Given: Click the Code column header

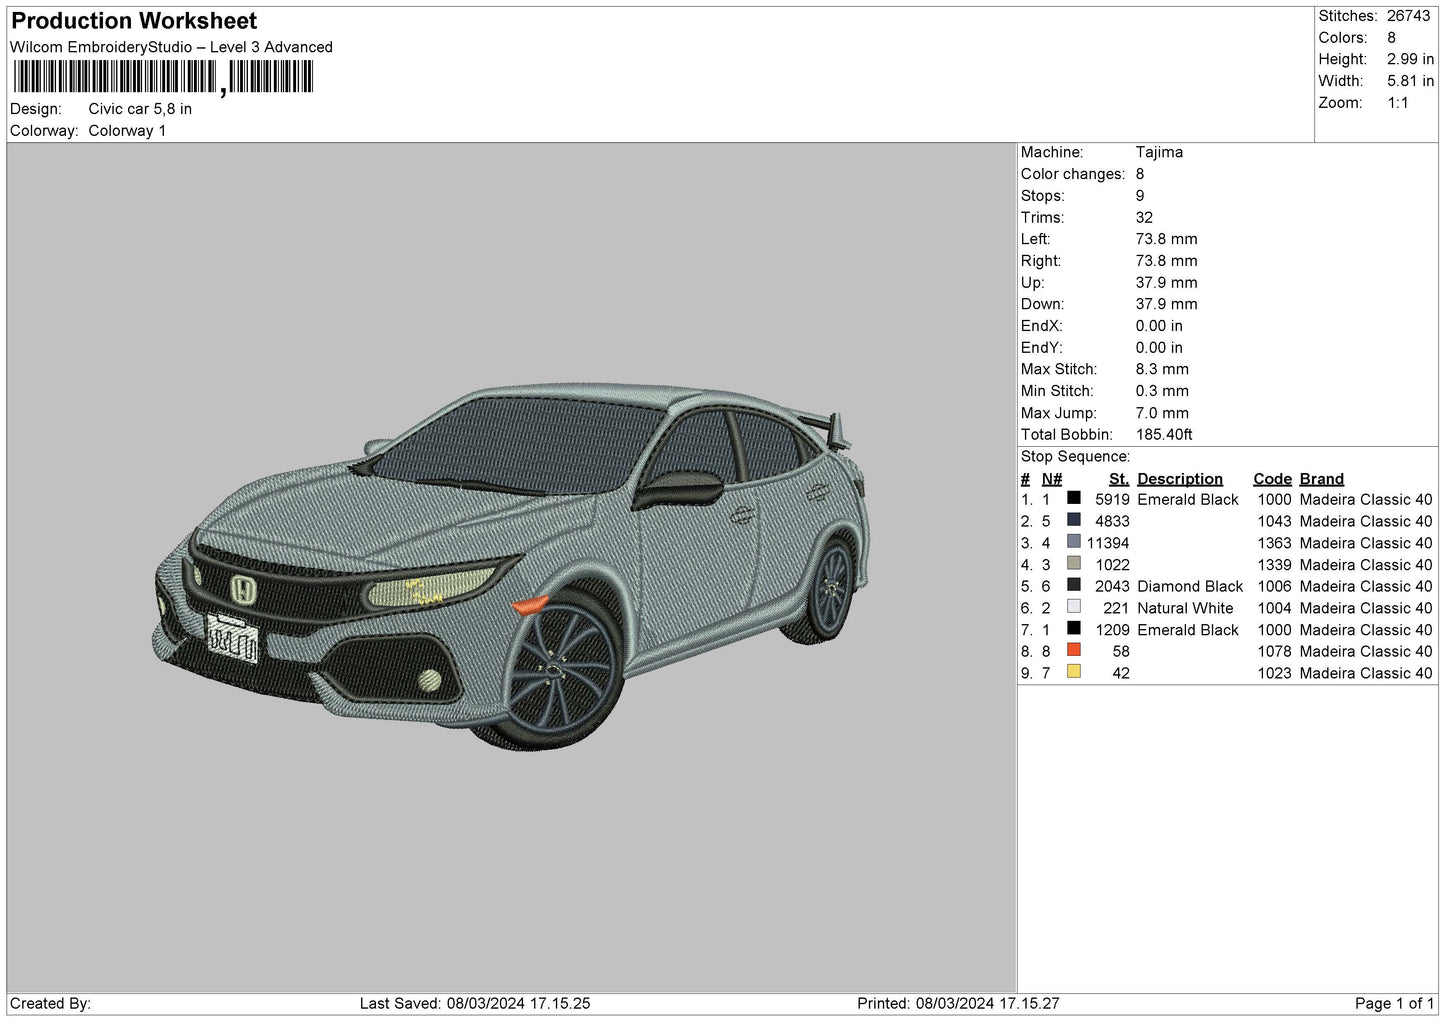Looking at the screenshot, I should coord(1272,479).
